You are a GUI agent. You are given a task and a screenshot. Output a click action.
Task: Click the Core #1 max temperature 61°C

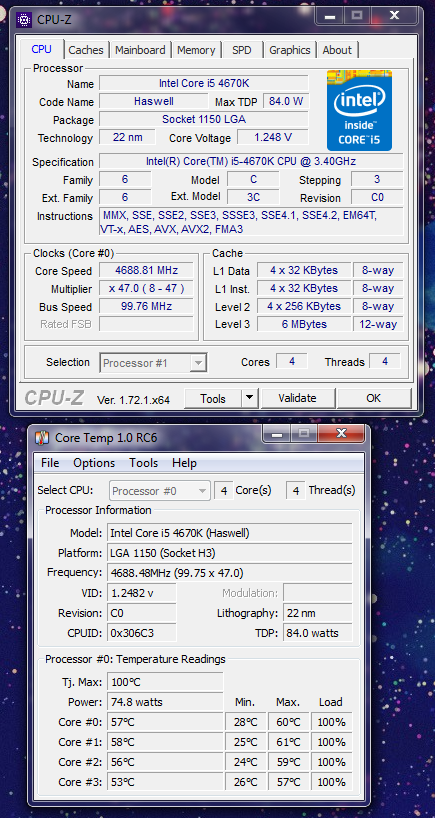[x=288, y=742]
